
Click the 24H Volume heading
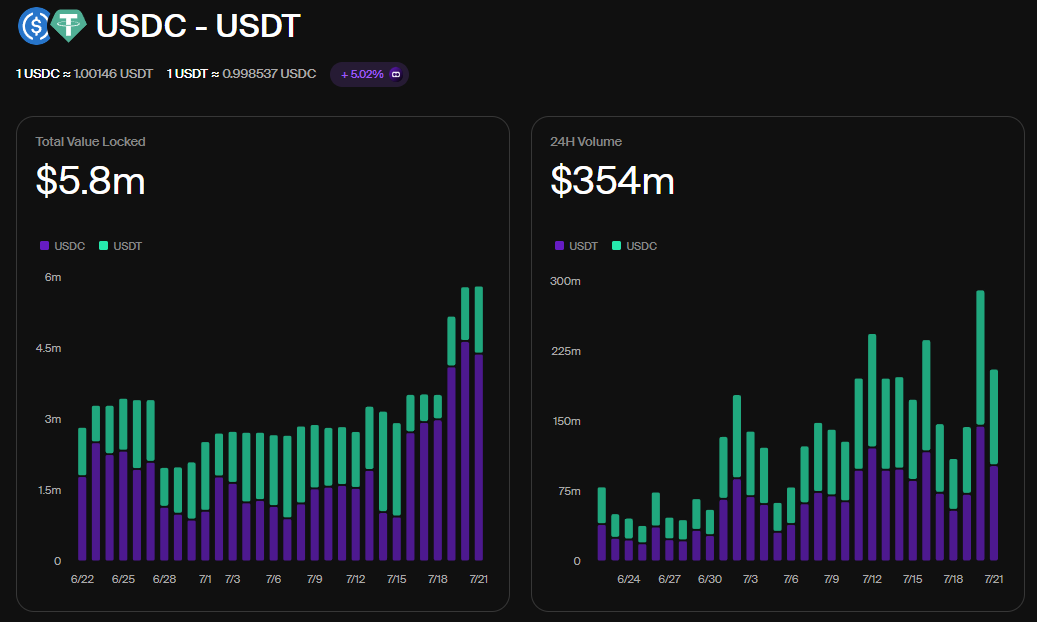pos(585,142)
